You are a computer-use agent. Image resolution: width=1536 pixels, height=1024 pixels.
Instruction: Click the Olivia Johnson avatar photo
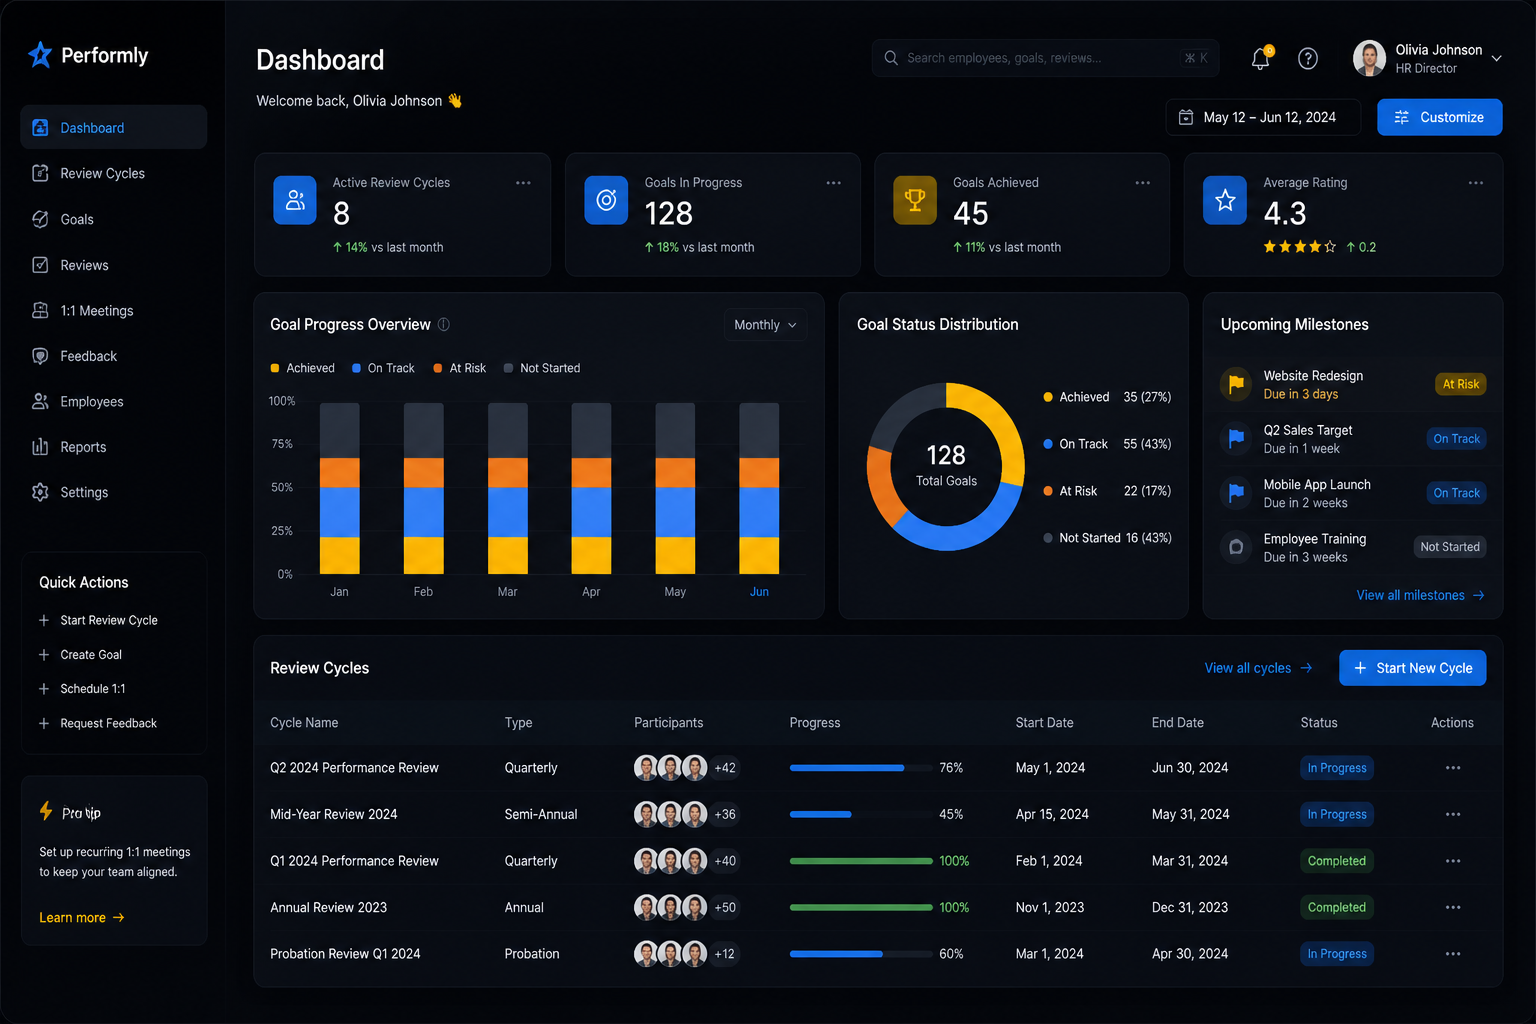click(x=1369, y=58)
